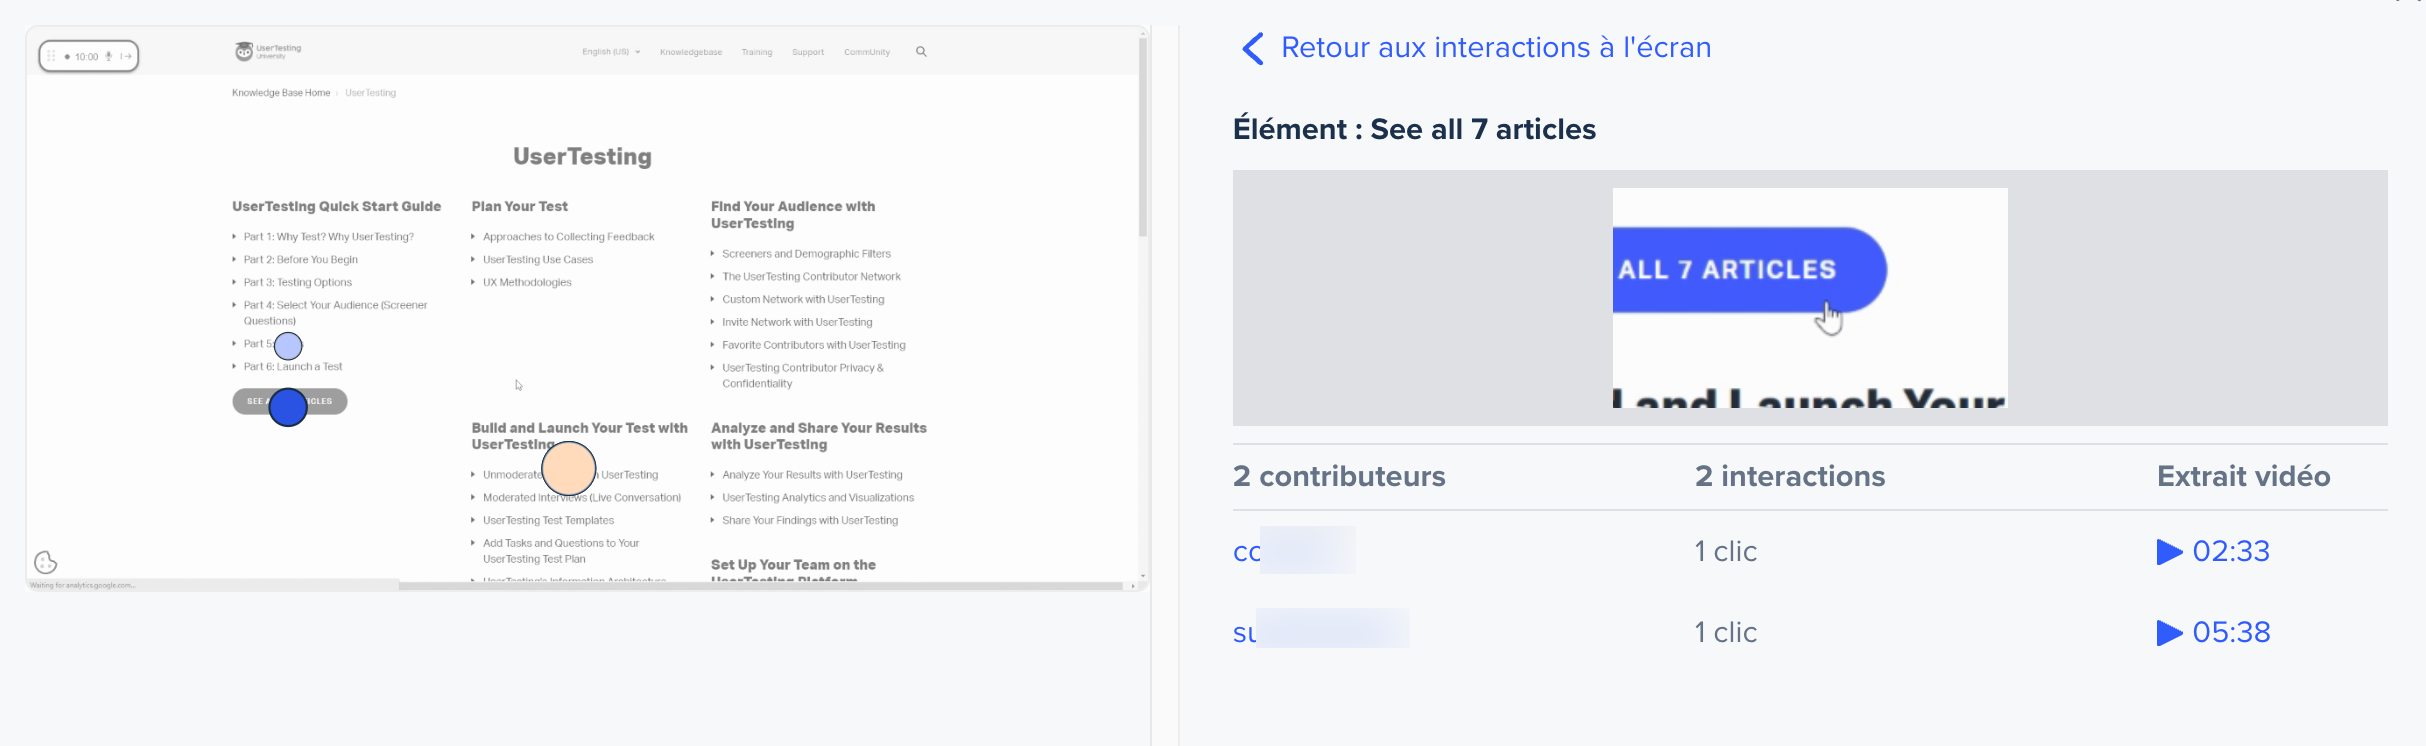Open 'The UserTesting Contributor Network' article
2426x746 pixels.
(x=812, y=277)
